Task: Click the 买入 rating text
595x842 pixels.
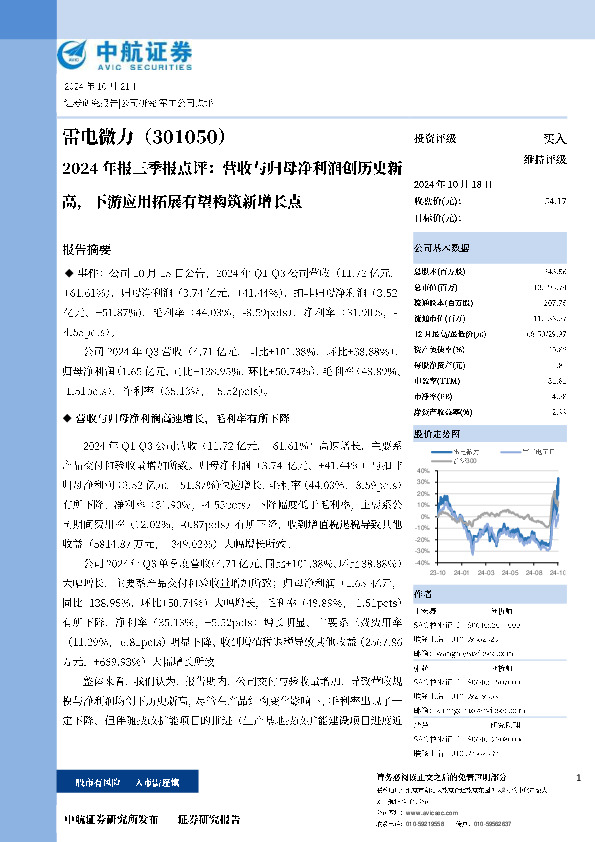Action: coord(555,139)
